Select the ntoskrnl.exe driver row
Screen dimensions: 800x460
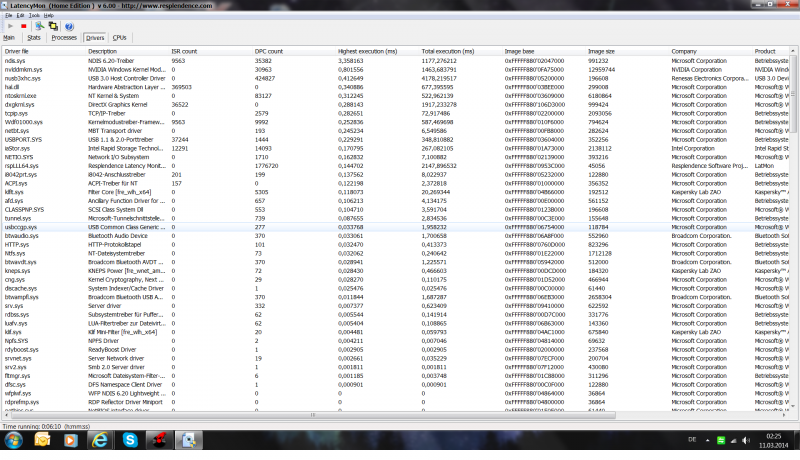[x=395, y=96]
